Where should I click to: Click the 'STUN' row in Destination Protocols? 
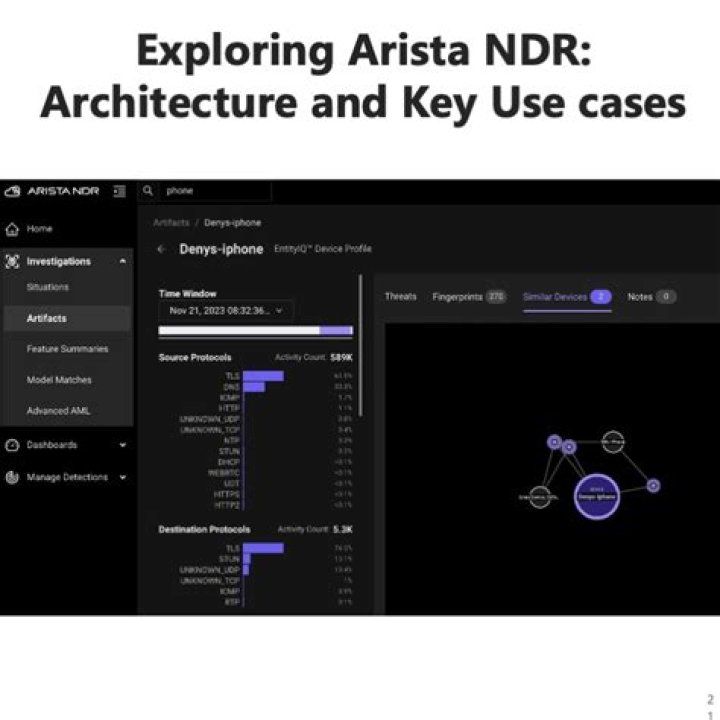(285, 559)
